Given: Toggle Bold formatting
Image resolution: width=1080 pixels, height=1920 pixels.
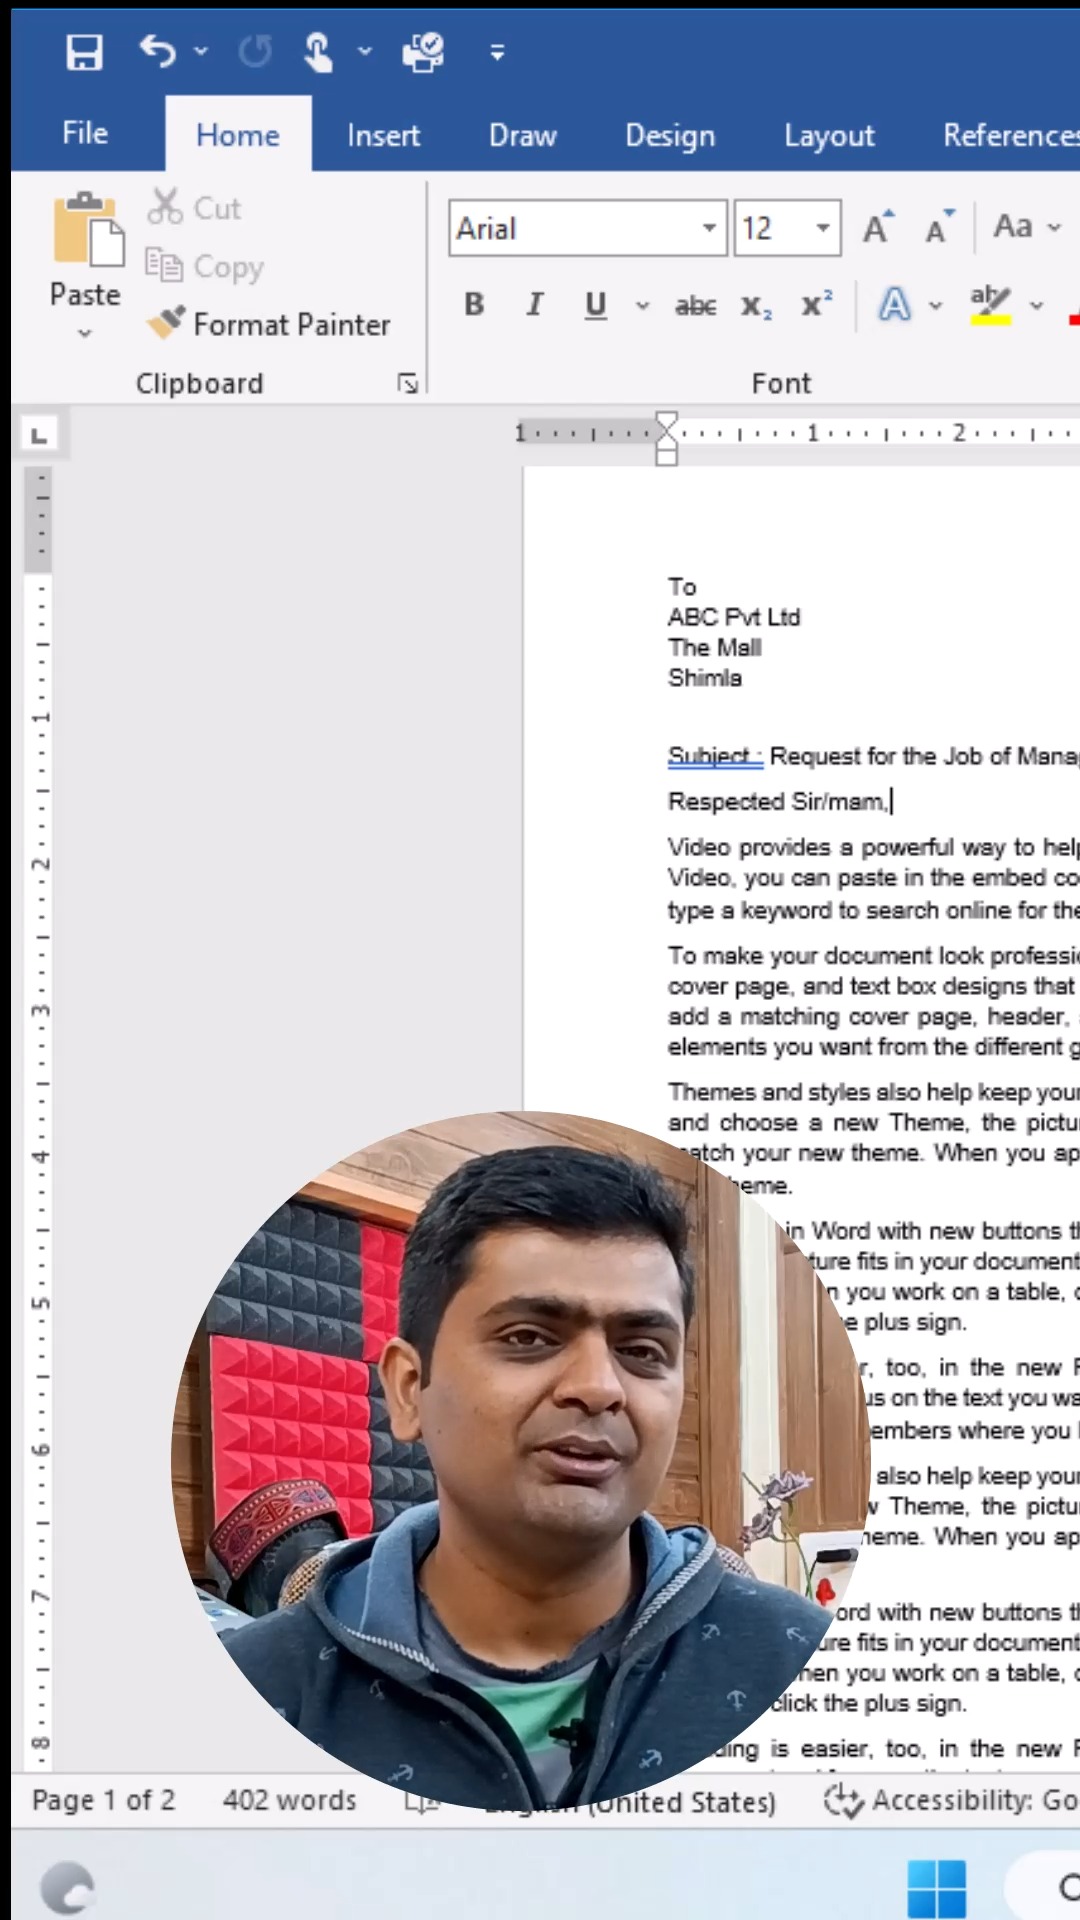Looking at the screenshot, I should [x=474, y=304].
